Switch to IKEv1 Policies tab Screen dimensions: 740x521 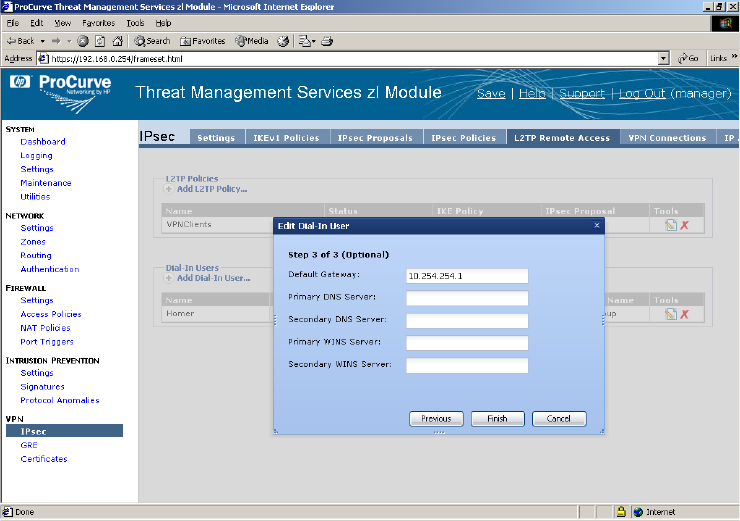pyautogui.click(x=286, y=138)
